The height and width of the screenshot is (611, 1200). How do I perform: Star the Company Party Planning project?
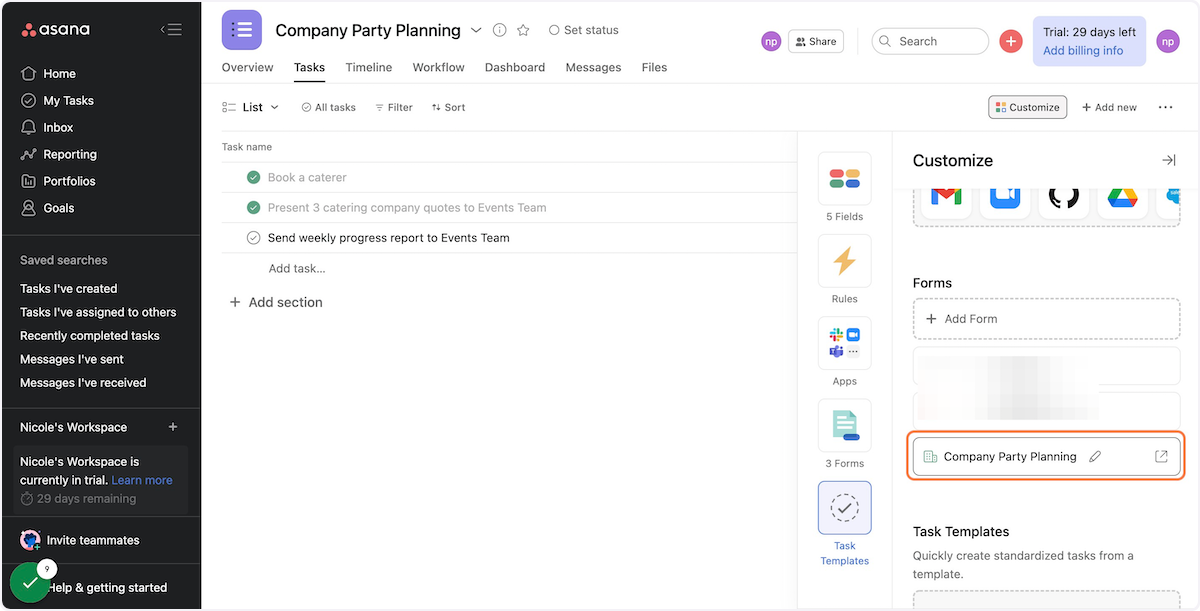point(523,30)
